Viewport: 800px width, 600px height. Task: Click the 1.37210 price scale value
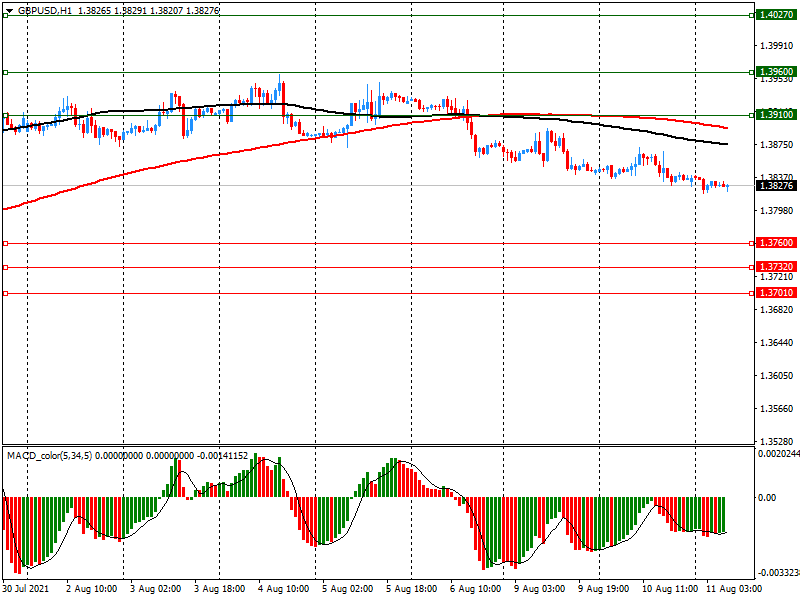click(777, 277)
